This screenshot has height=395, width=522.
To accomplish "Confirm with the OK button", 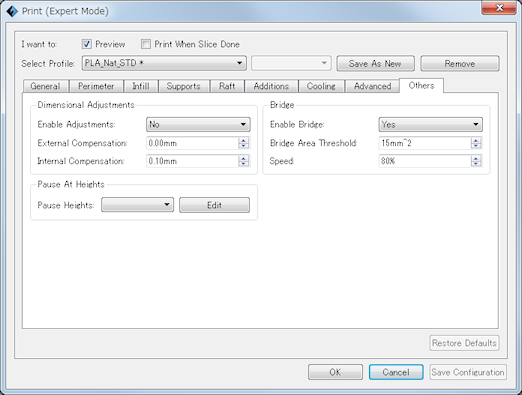I will (x=335, y=372).
